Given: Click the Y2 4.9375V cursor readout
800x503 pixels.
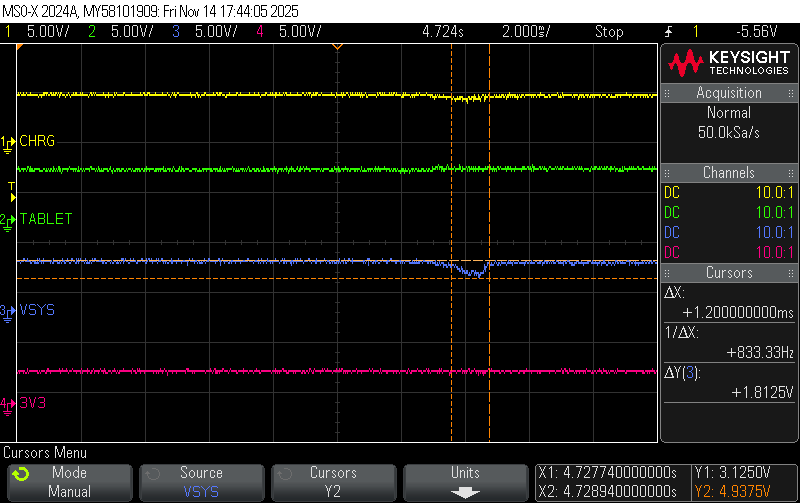Looking at the screenshot, I should pyautogui.click(x=732, y=491).
